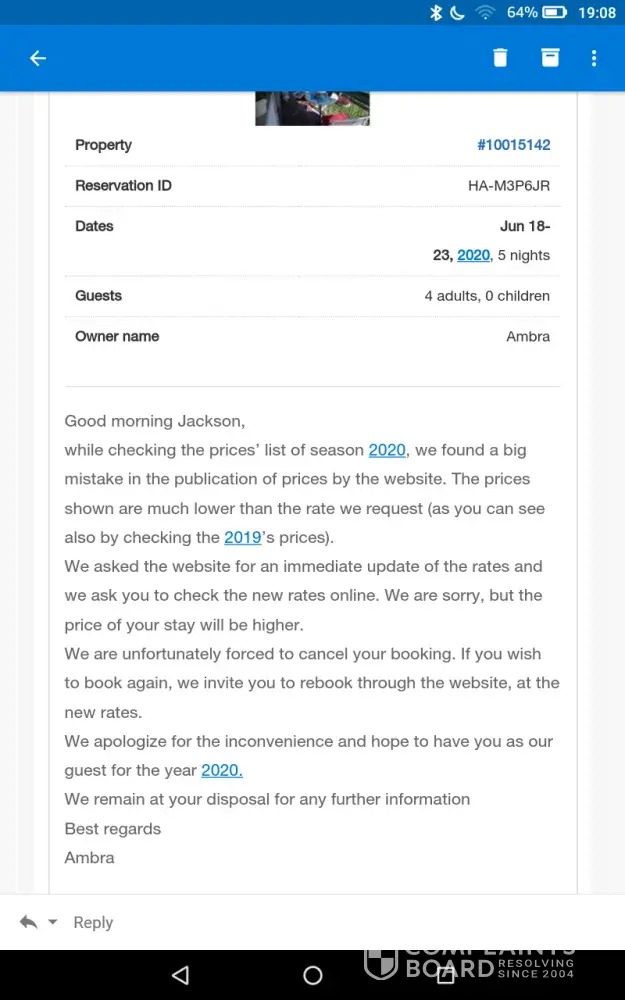Screen dimensions: 625x1000
Task: Open the property #10015142 link
Action: [513, 145]
